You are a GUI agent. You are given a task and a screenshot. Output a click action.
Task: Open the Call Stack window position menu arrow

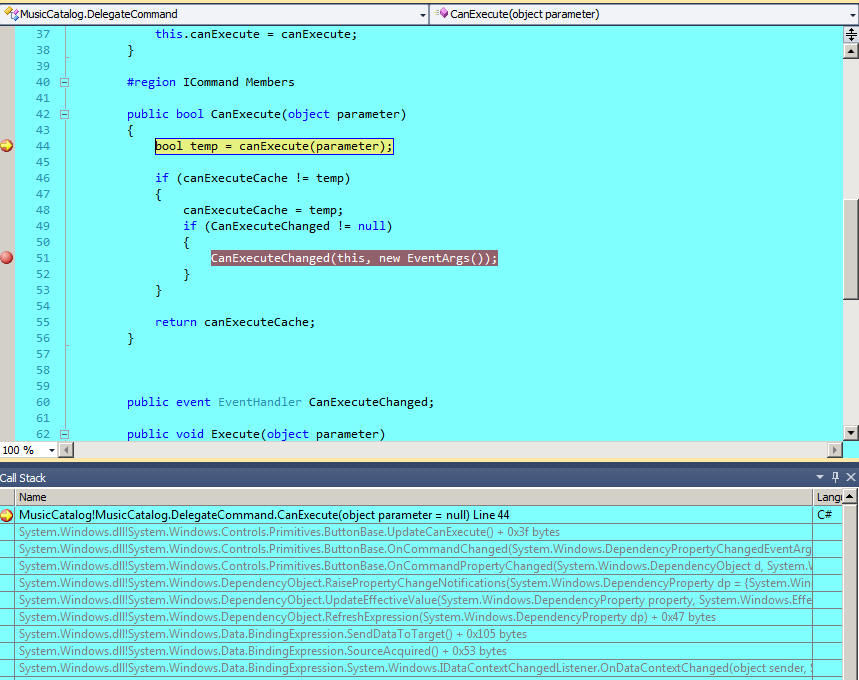click(820, 477)
